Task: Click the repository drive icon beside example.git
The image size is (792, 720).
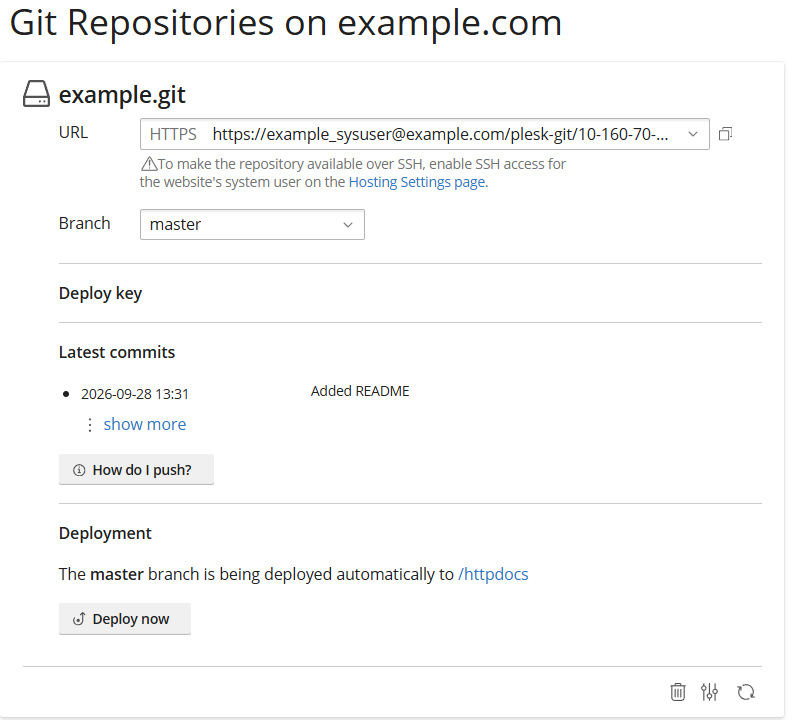Action: [x=36, y=94]
